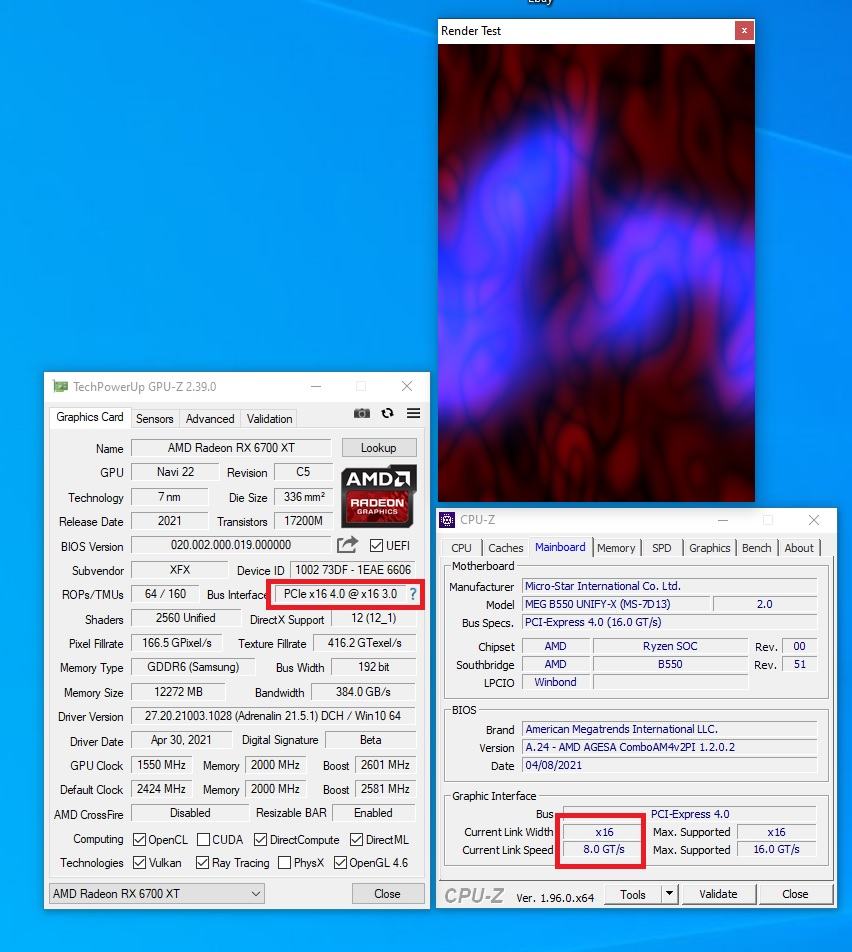Click the GPU-Z title bar app icon
Viewport: 852px width, 952px height.
tap(60, 386)
